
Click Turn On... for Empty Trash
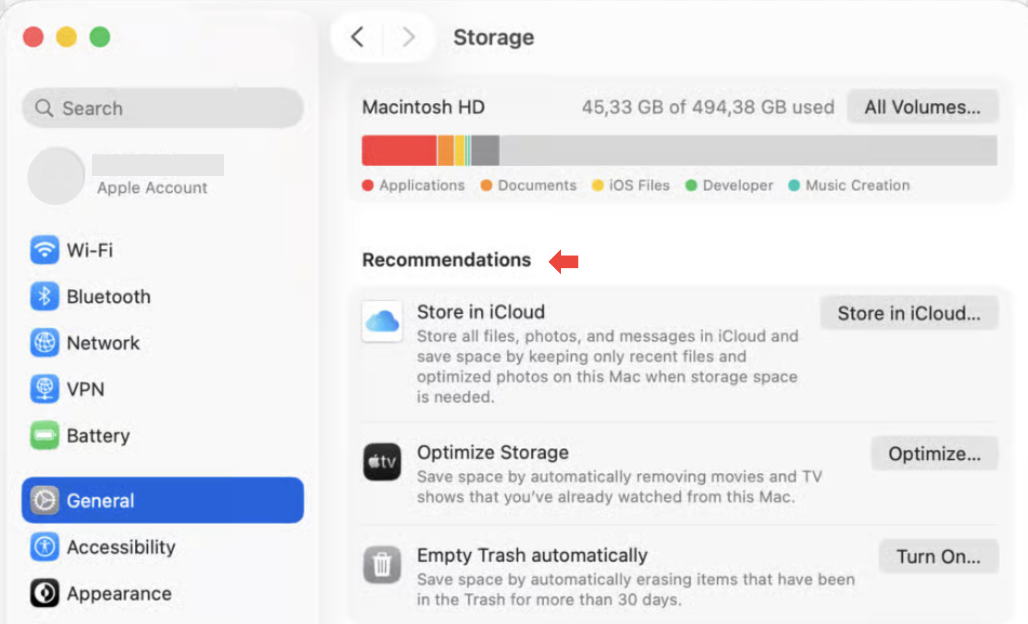point(938,556)
